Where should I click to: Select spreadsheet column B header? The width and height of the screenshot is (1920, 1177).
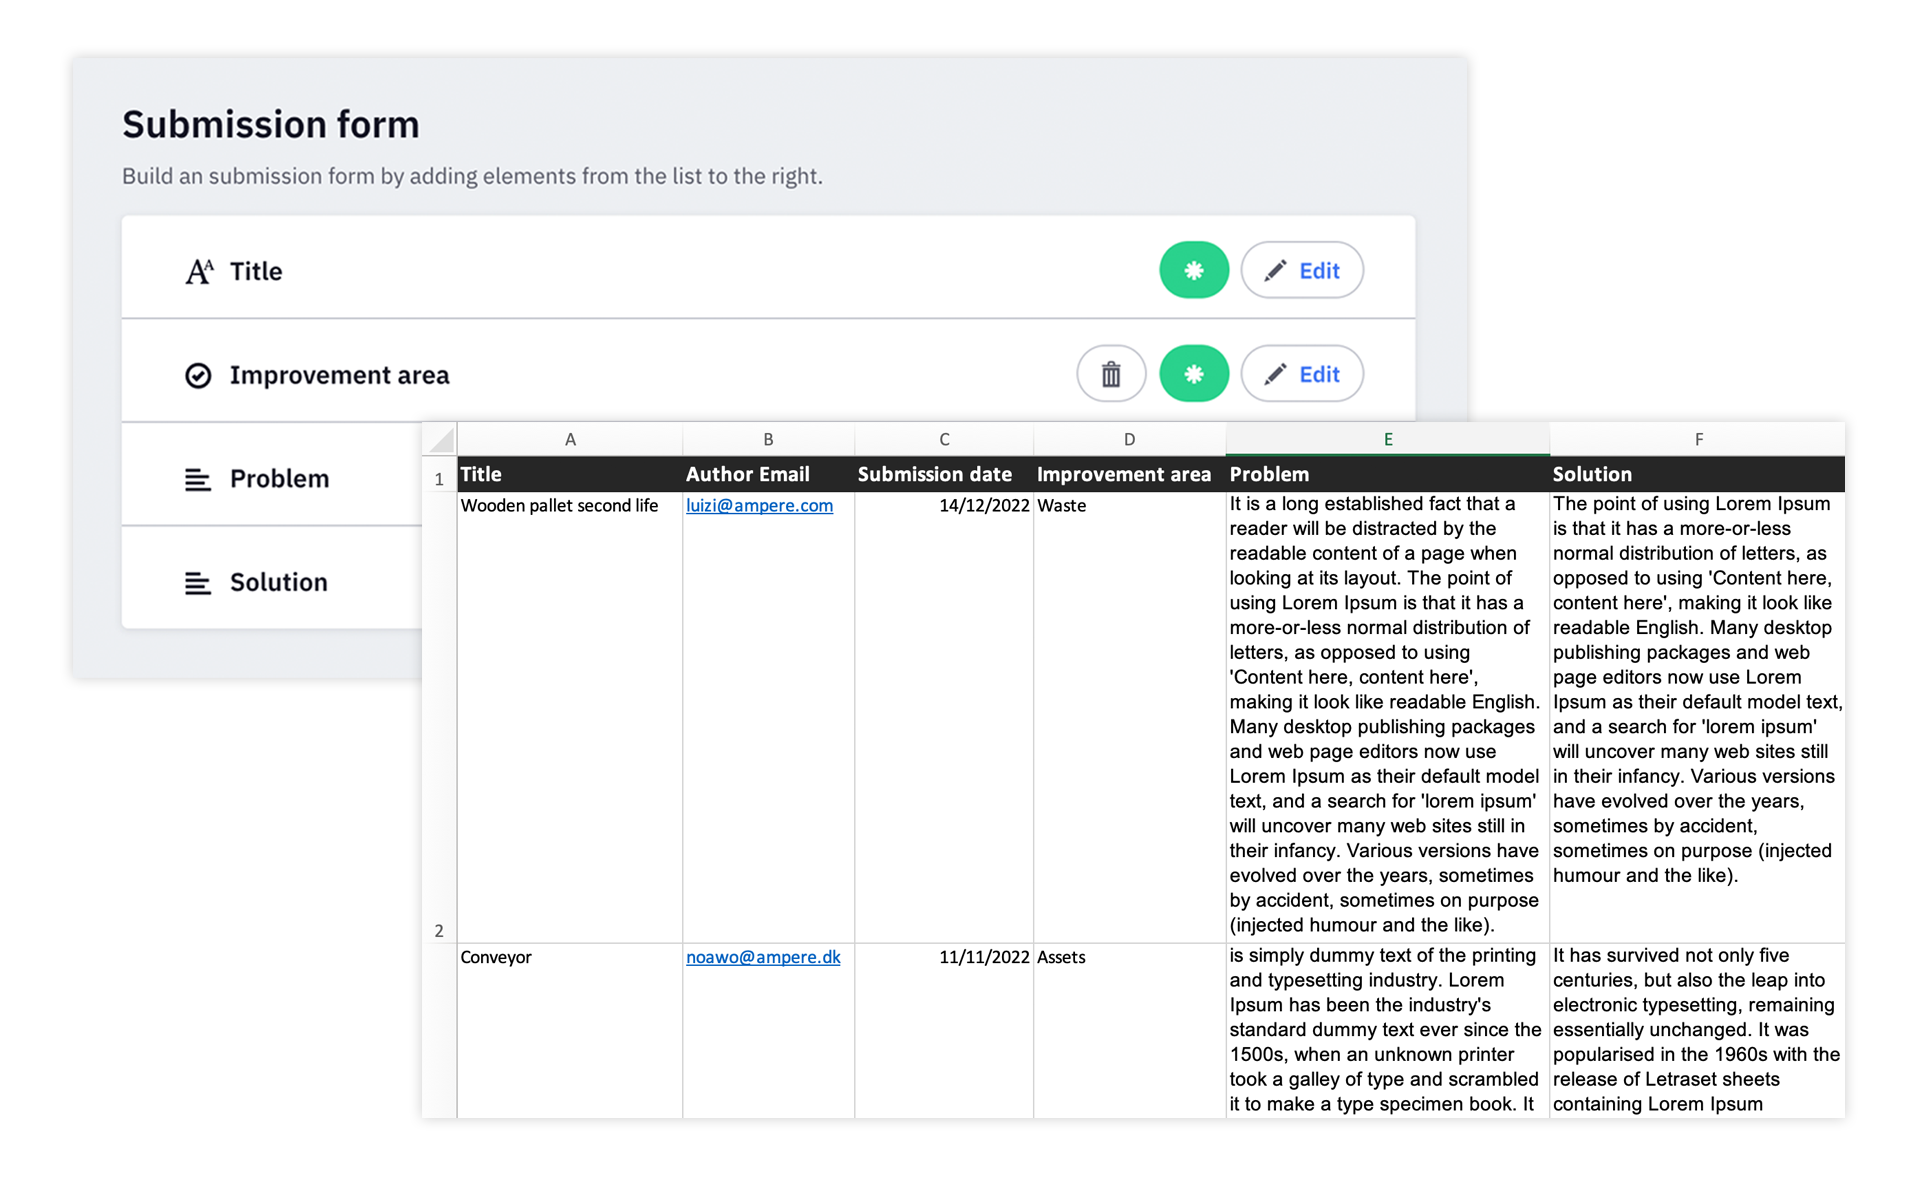(x=768, y=439)
